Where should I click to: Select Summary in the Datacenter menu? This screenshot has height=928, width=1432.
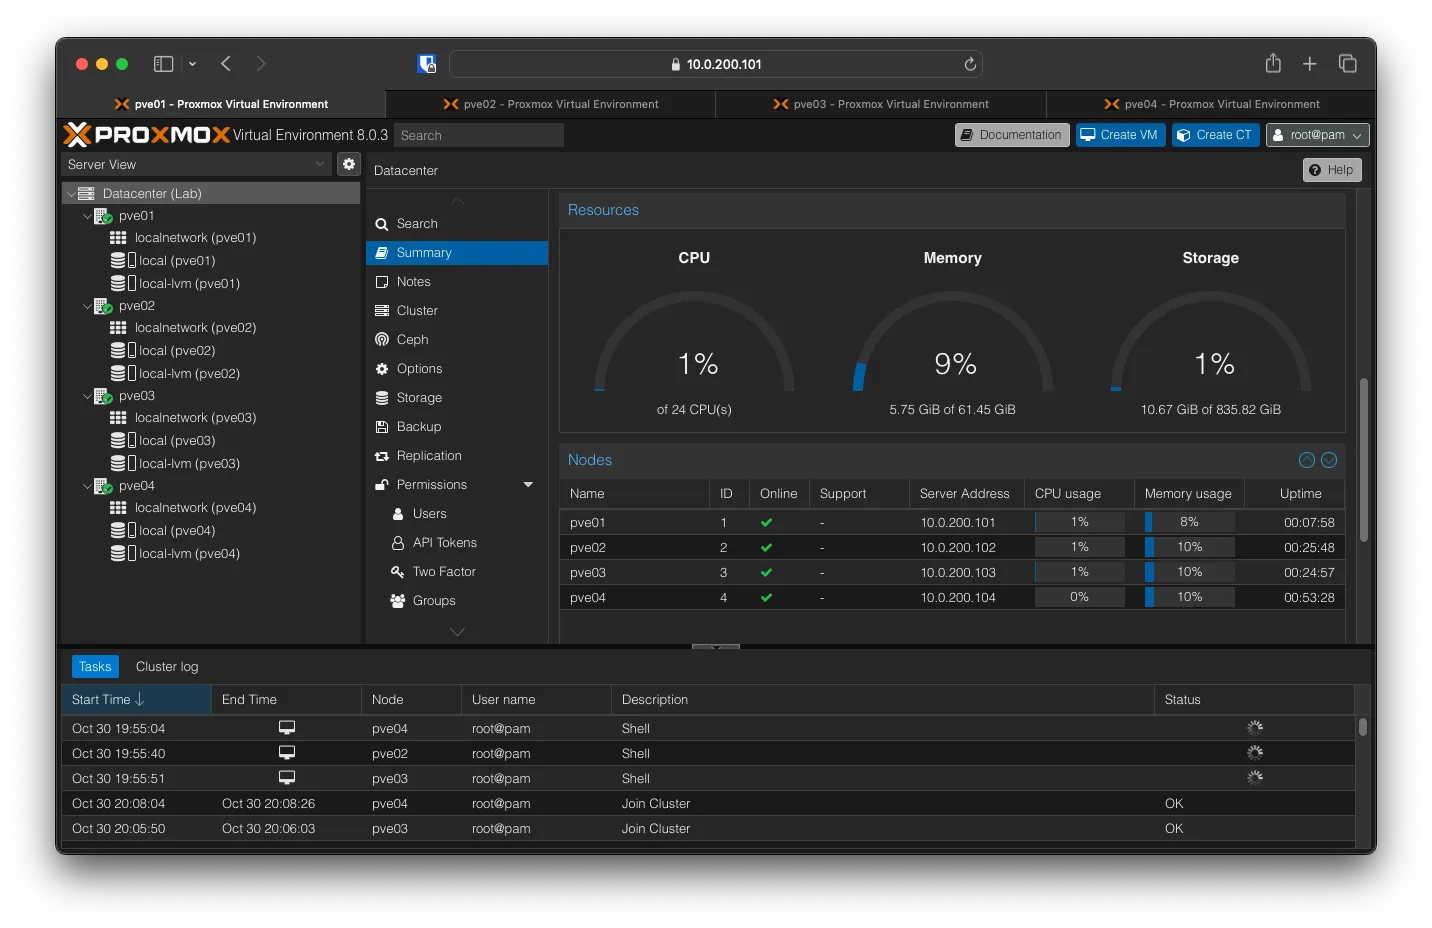pyautogui.click(x=457, y=253)
